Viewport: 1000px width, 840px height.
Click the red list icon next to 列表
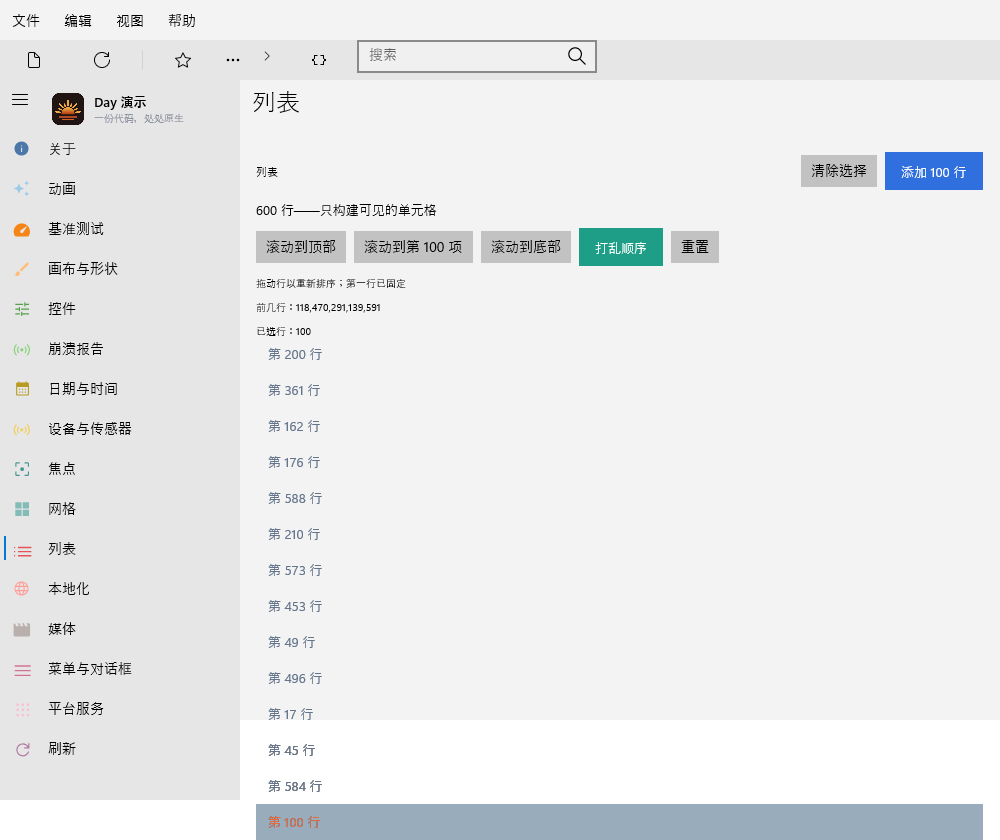pos(22,550)
